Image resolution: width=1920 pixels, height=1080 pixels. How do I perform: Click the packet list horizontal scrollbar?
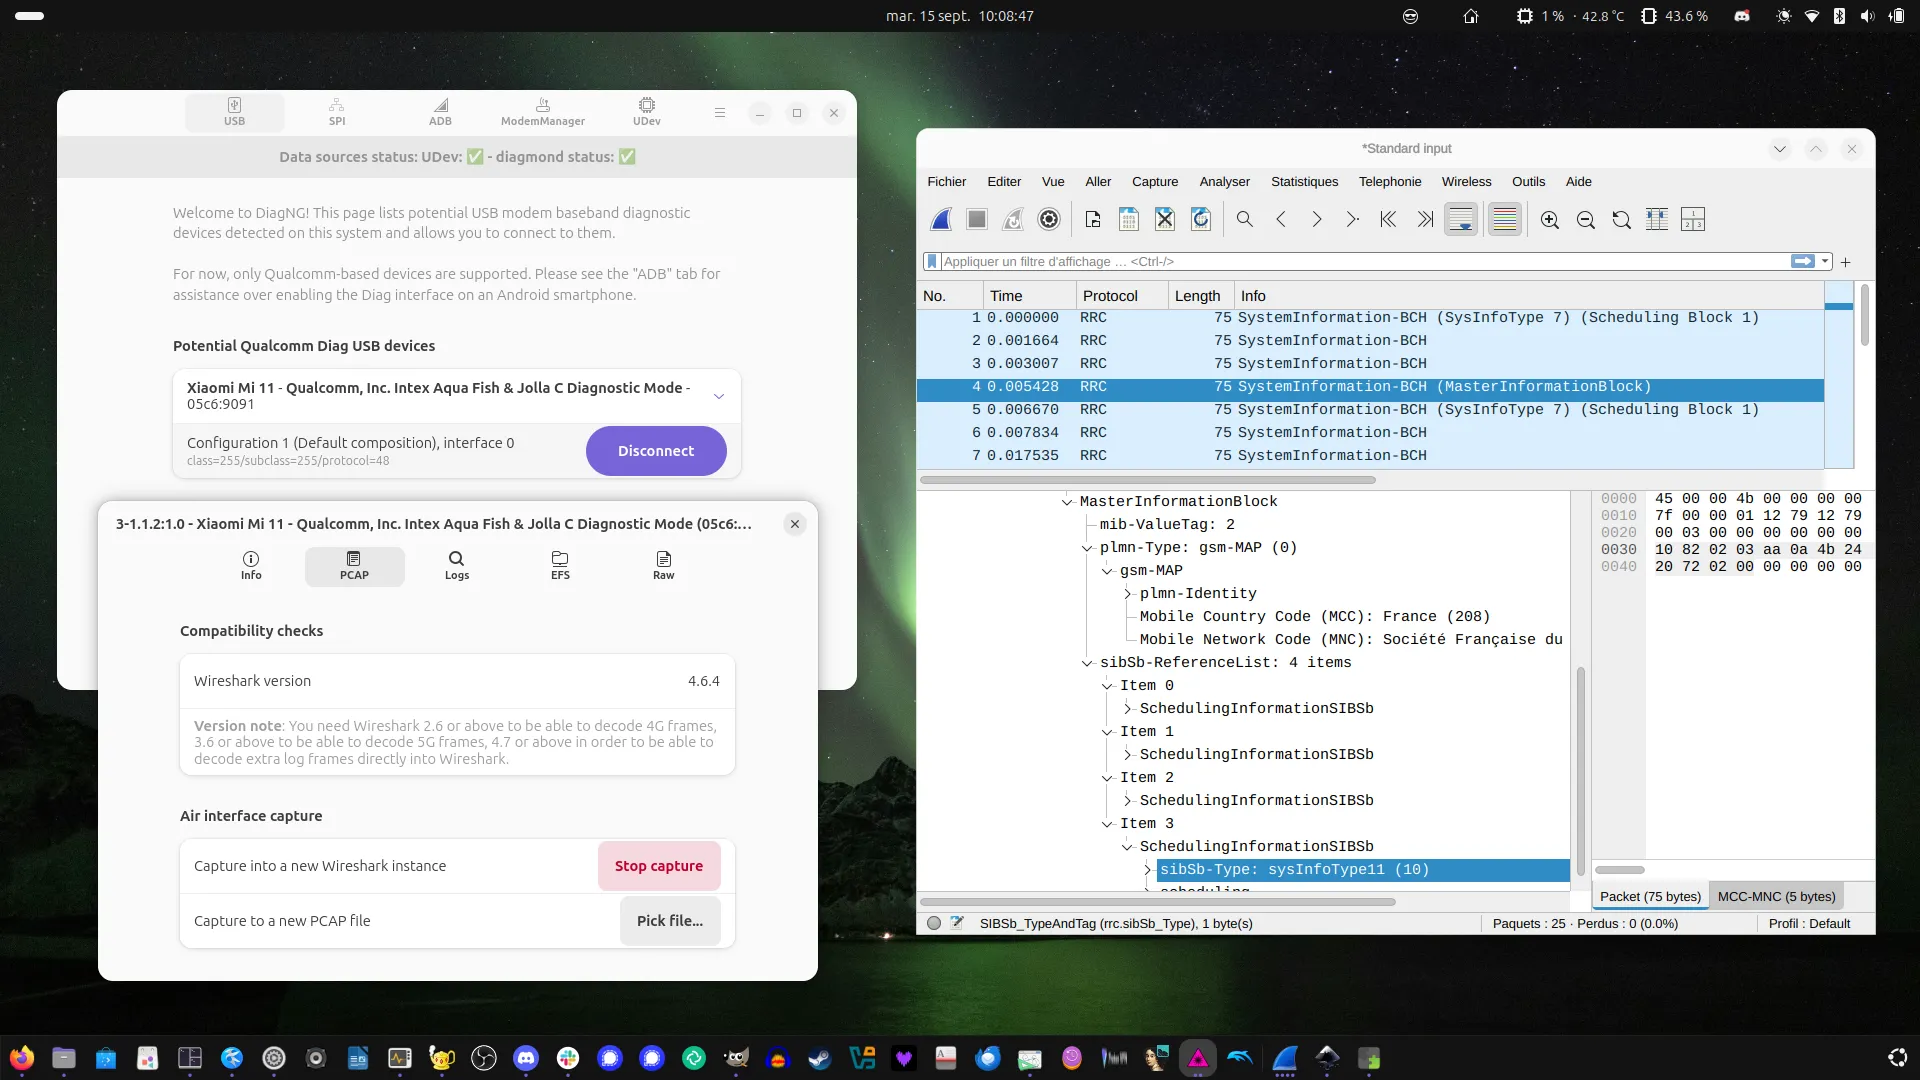(x=1148, y=480)
